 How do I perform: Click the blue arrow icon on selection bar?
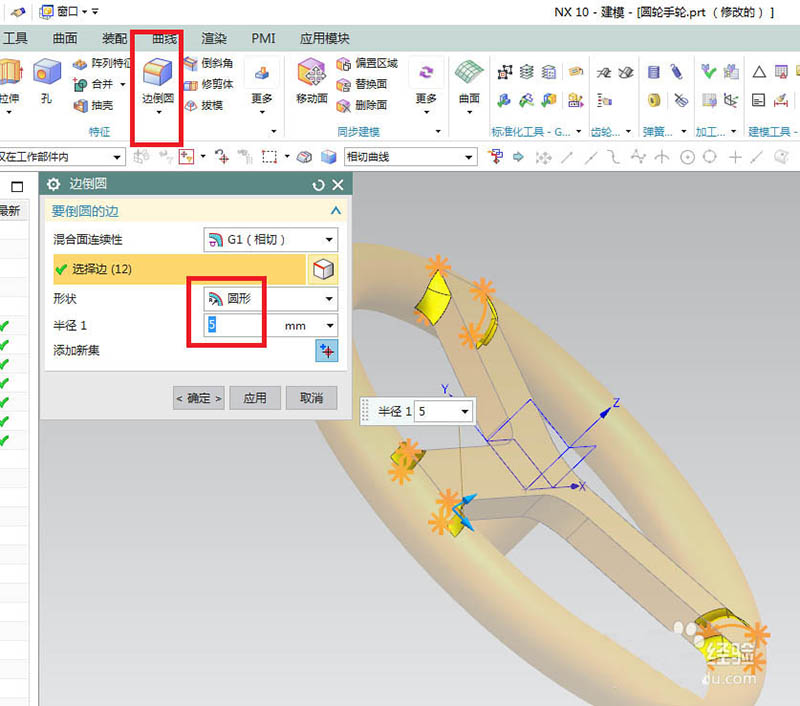518,157
